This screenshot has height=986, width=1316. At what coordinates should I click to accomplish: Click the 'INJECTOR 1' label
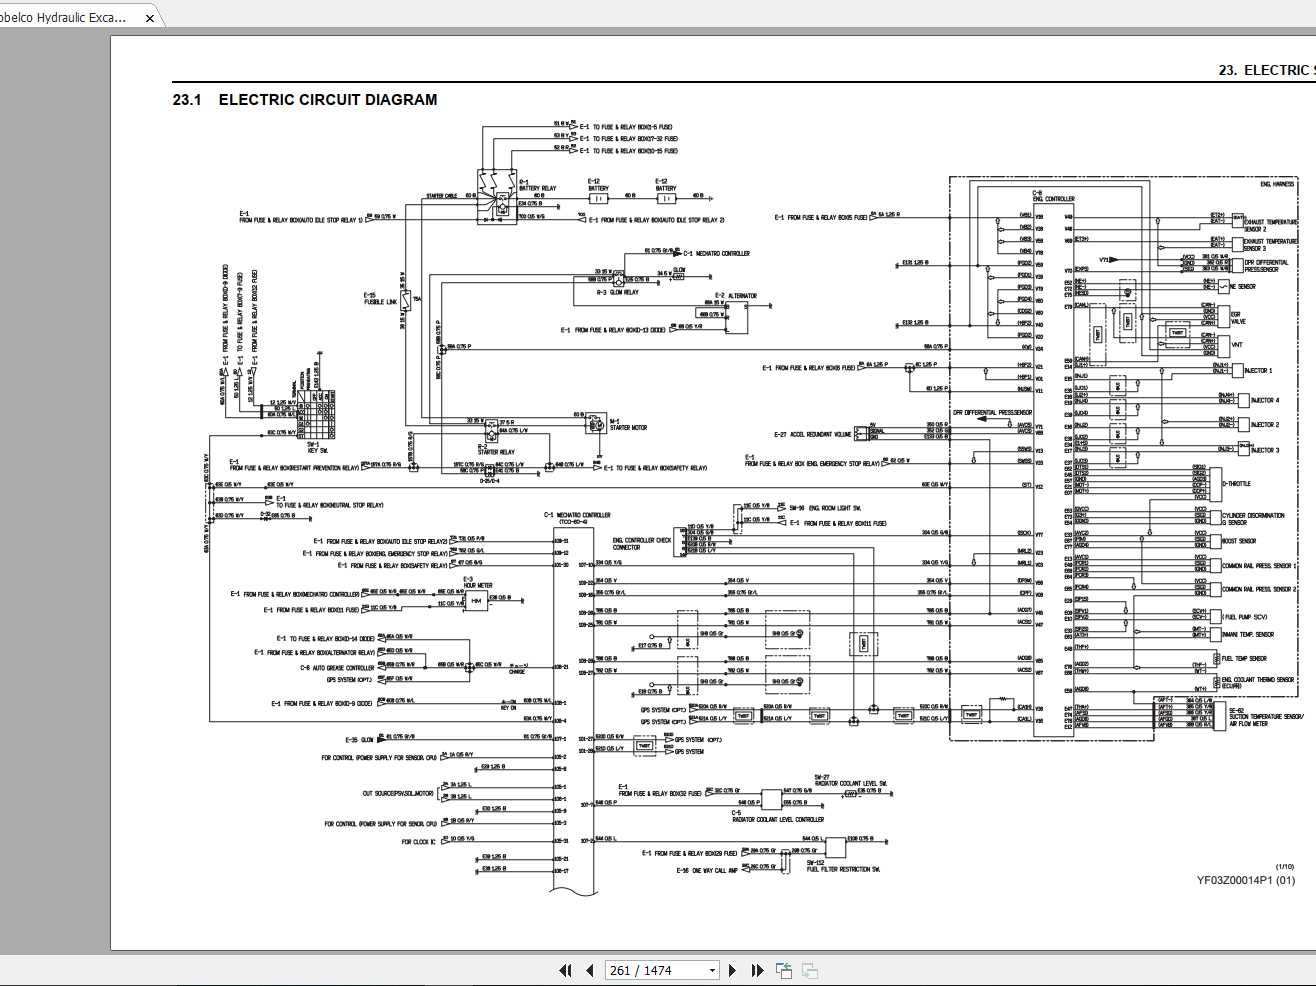[x=1258, y=371]
